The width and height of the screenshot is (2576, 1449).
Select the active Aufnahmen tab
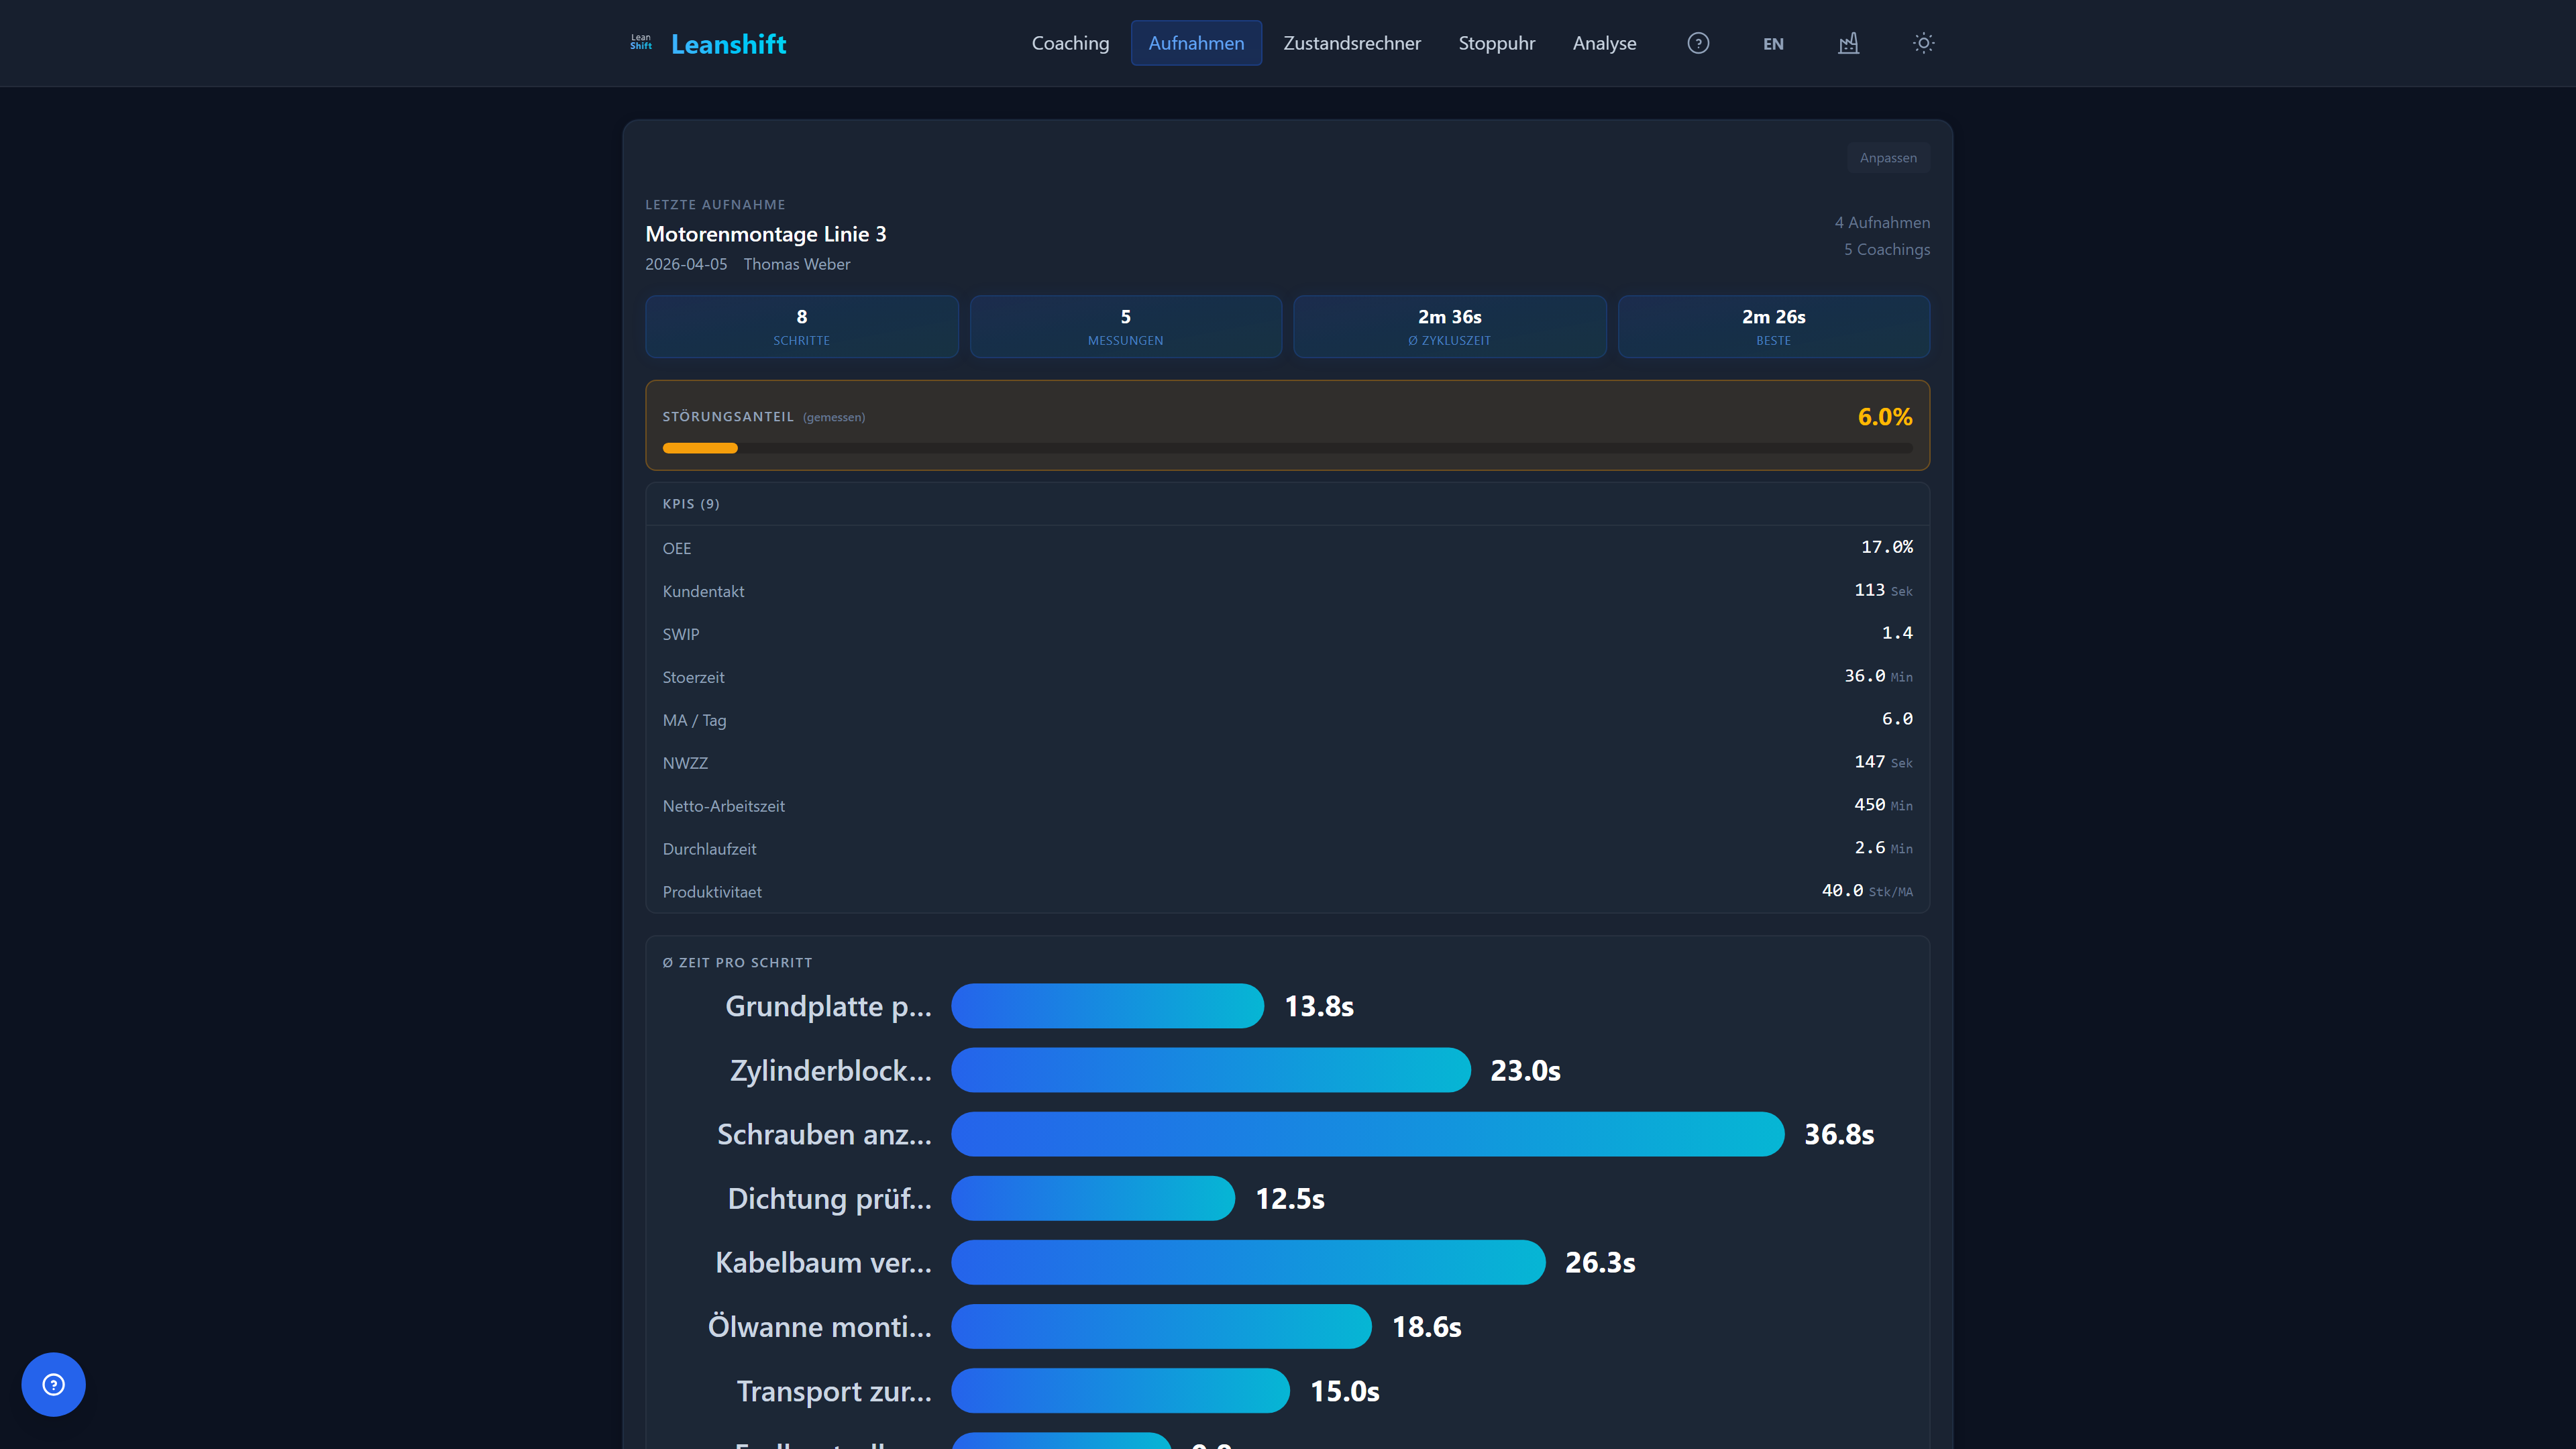1196,43
